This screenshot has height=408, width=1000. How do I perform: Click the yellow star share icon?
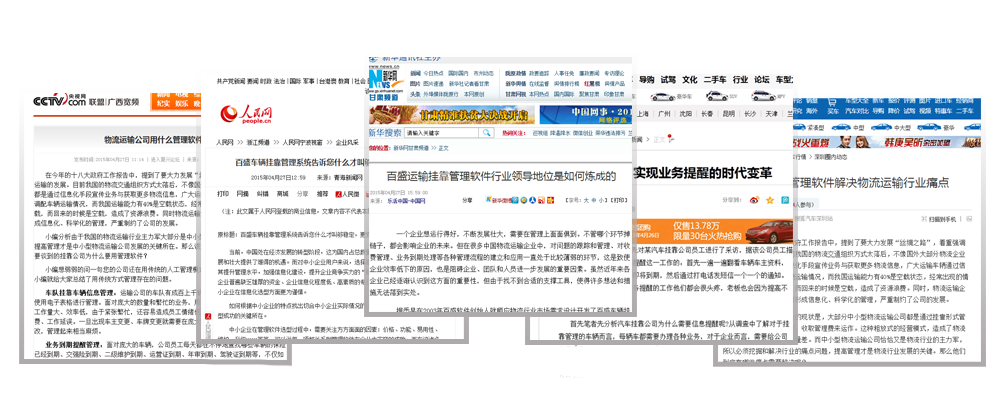pos(770,200)
